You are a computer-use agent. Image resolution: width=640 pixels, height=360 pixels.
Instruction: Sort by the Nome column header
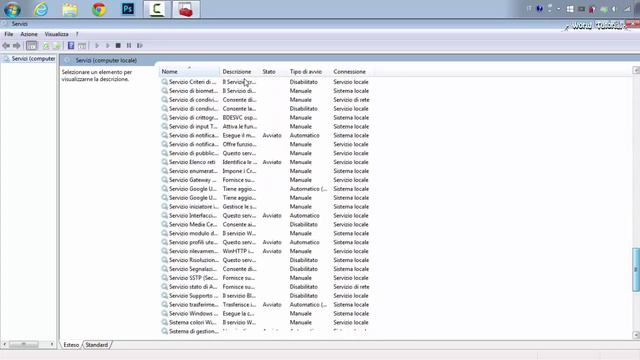tap(189, 71)
